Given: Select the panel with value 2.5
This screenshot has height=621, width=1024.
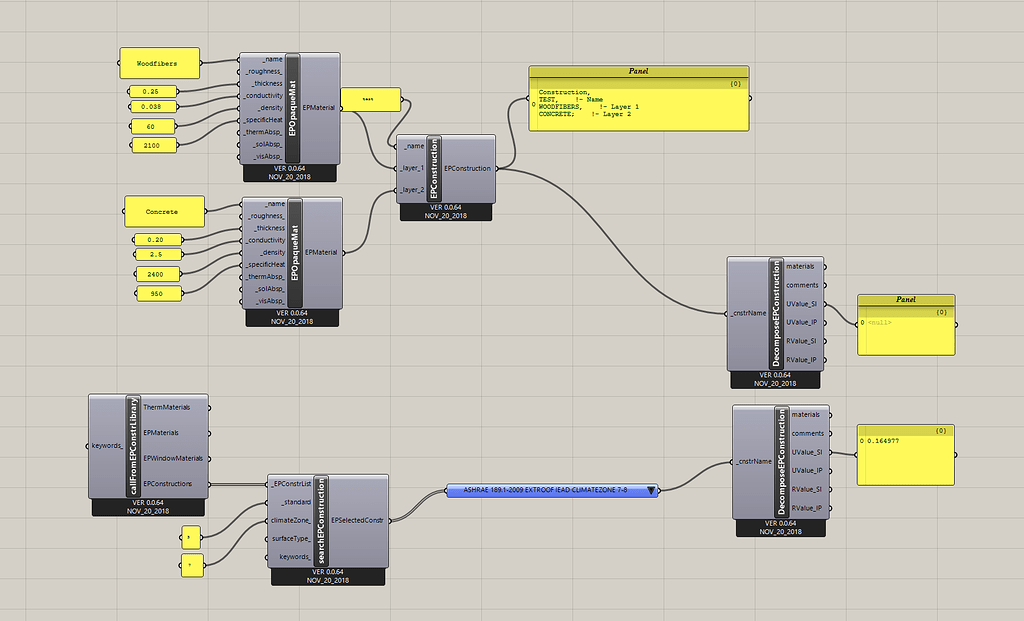Looking at the screenshot, I should coord(157,254).
